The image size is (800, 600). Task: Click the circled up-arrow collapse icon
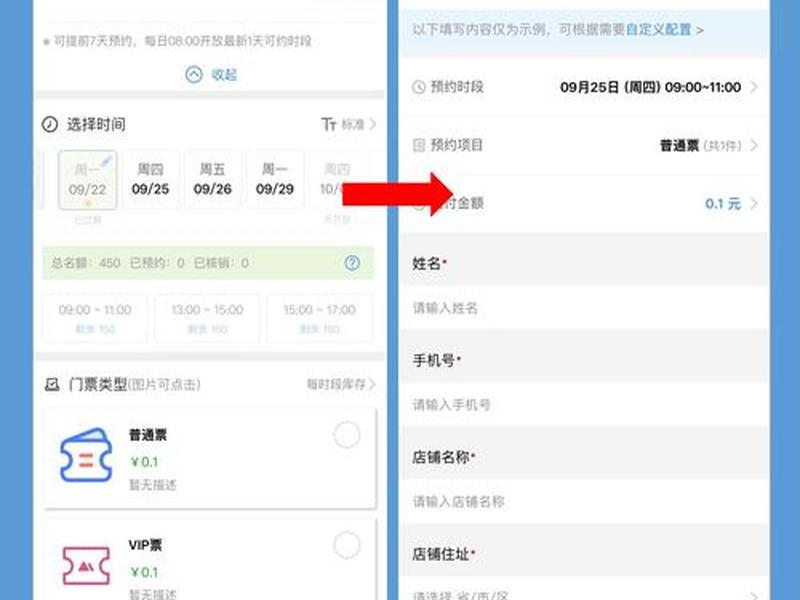[194, 75]
